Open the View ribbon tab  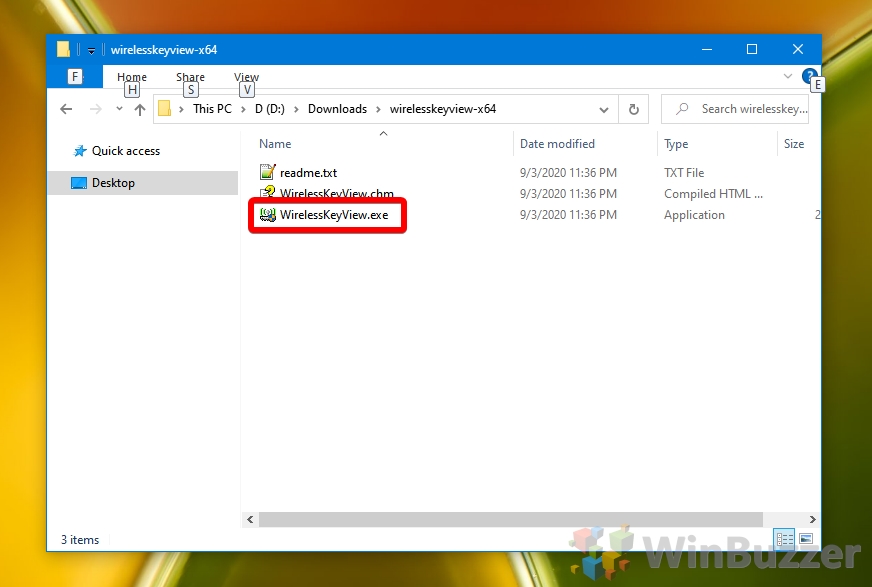246,77
